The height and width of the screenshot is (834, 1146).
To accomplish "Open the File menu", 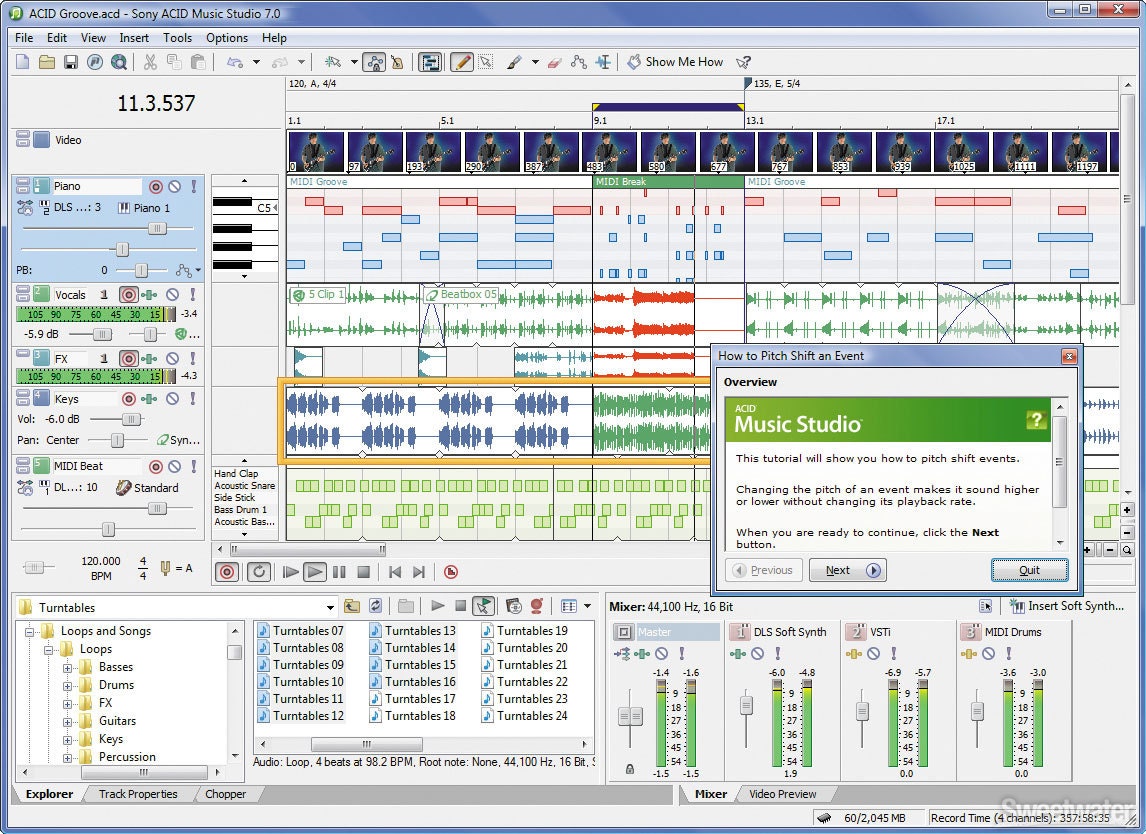I will click(x=24, y=38).
